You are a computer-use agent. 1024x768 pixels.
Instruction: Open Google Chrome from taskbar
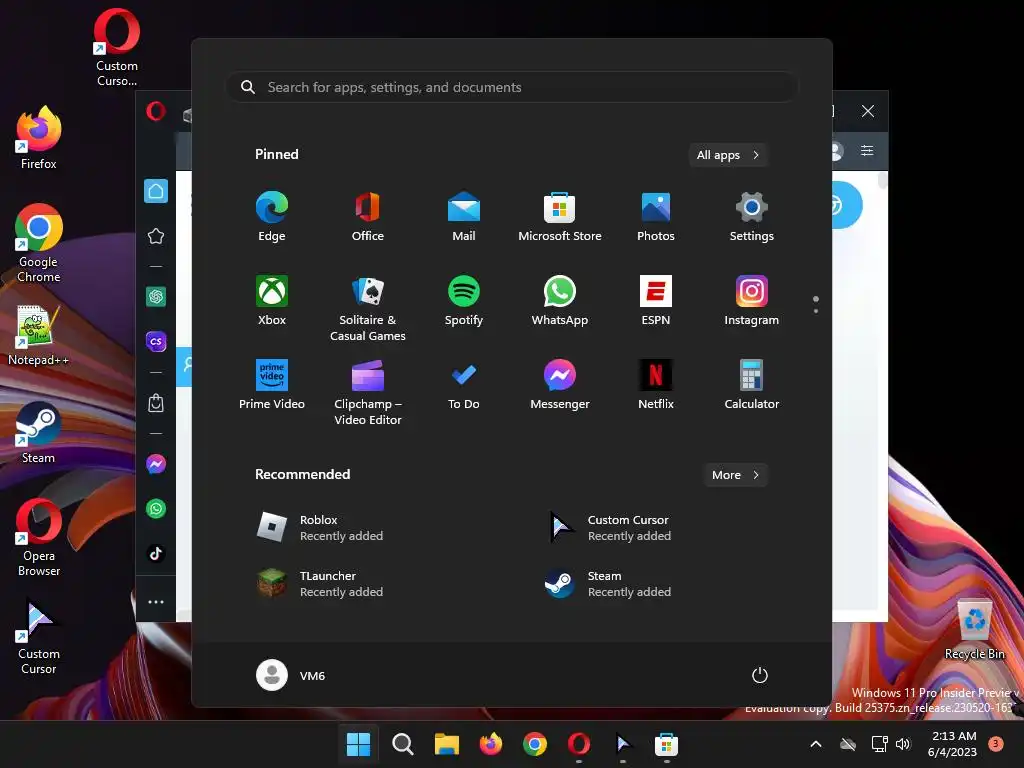[535, 744]
